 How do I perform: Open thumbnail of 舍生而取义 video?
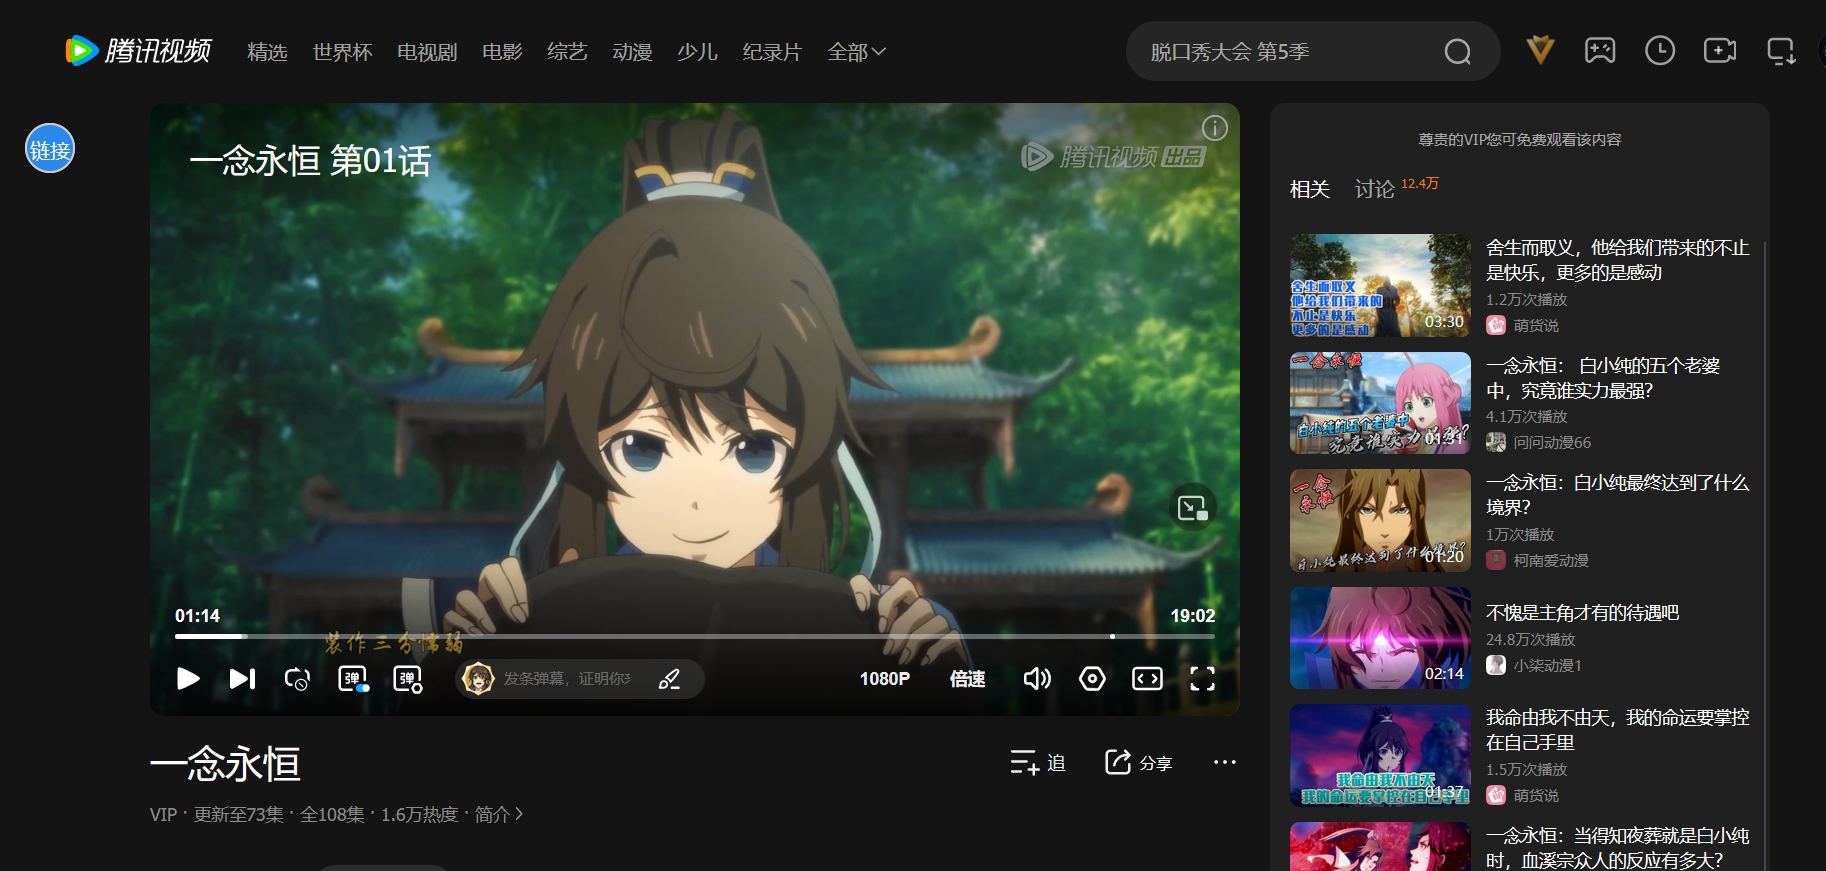pos(1380,285)
